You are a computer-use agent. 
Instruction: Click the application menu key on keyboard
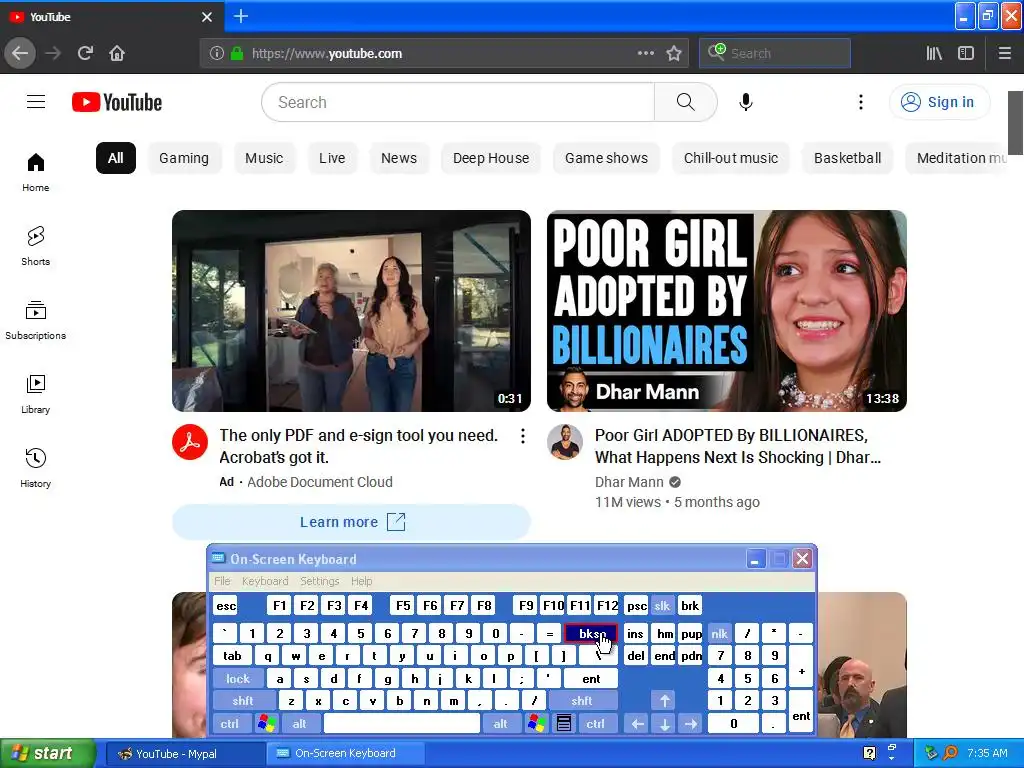[564, 724]
